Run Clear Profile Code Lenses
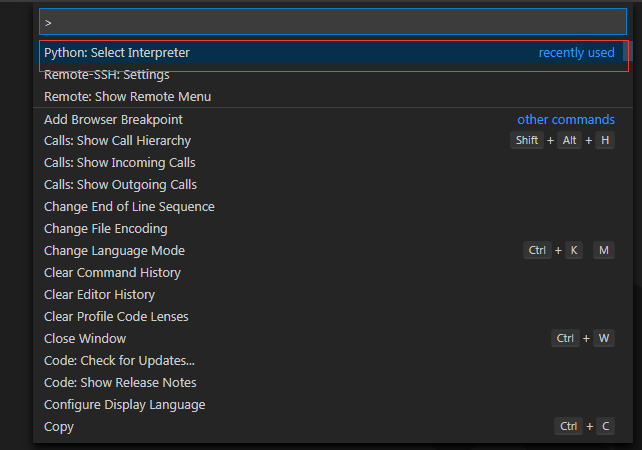 point(332,317)
